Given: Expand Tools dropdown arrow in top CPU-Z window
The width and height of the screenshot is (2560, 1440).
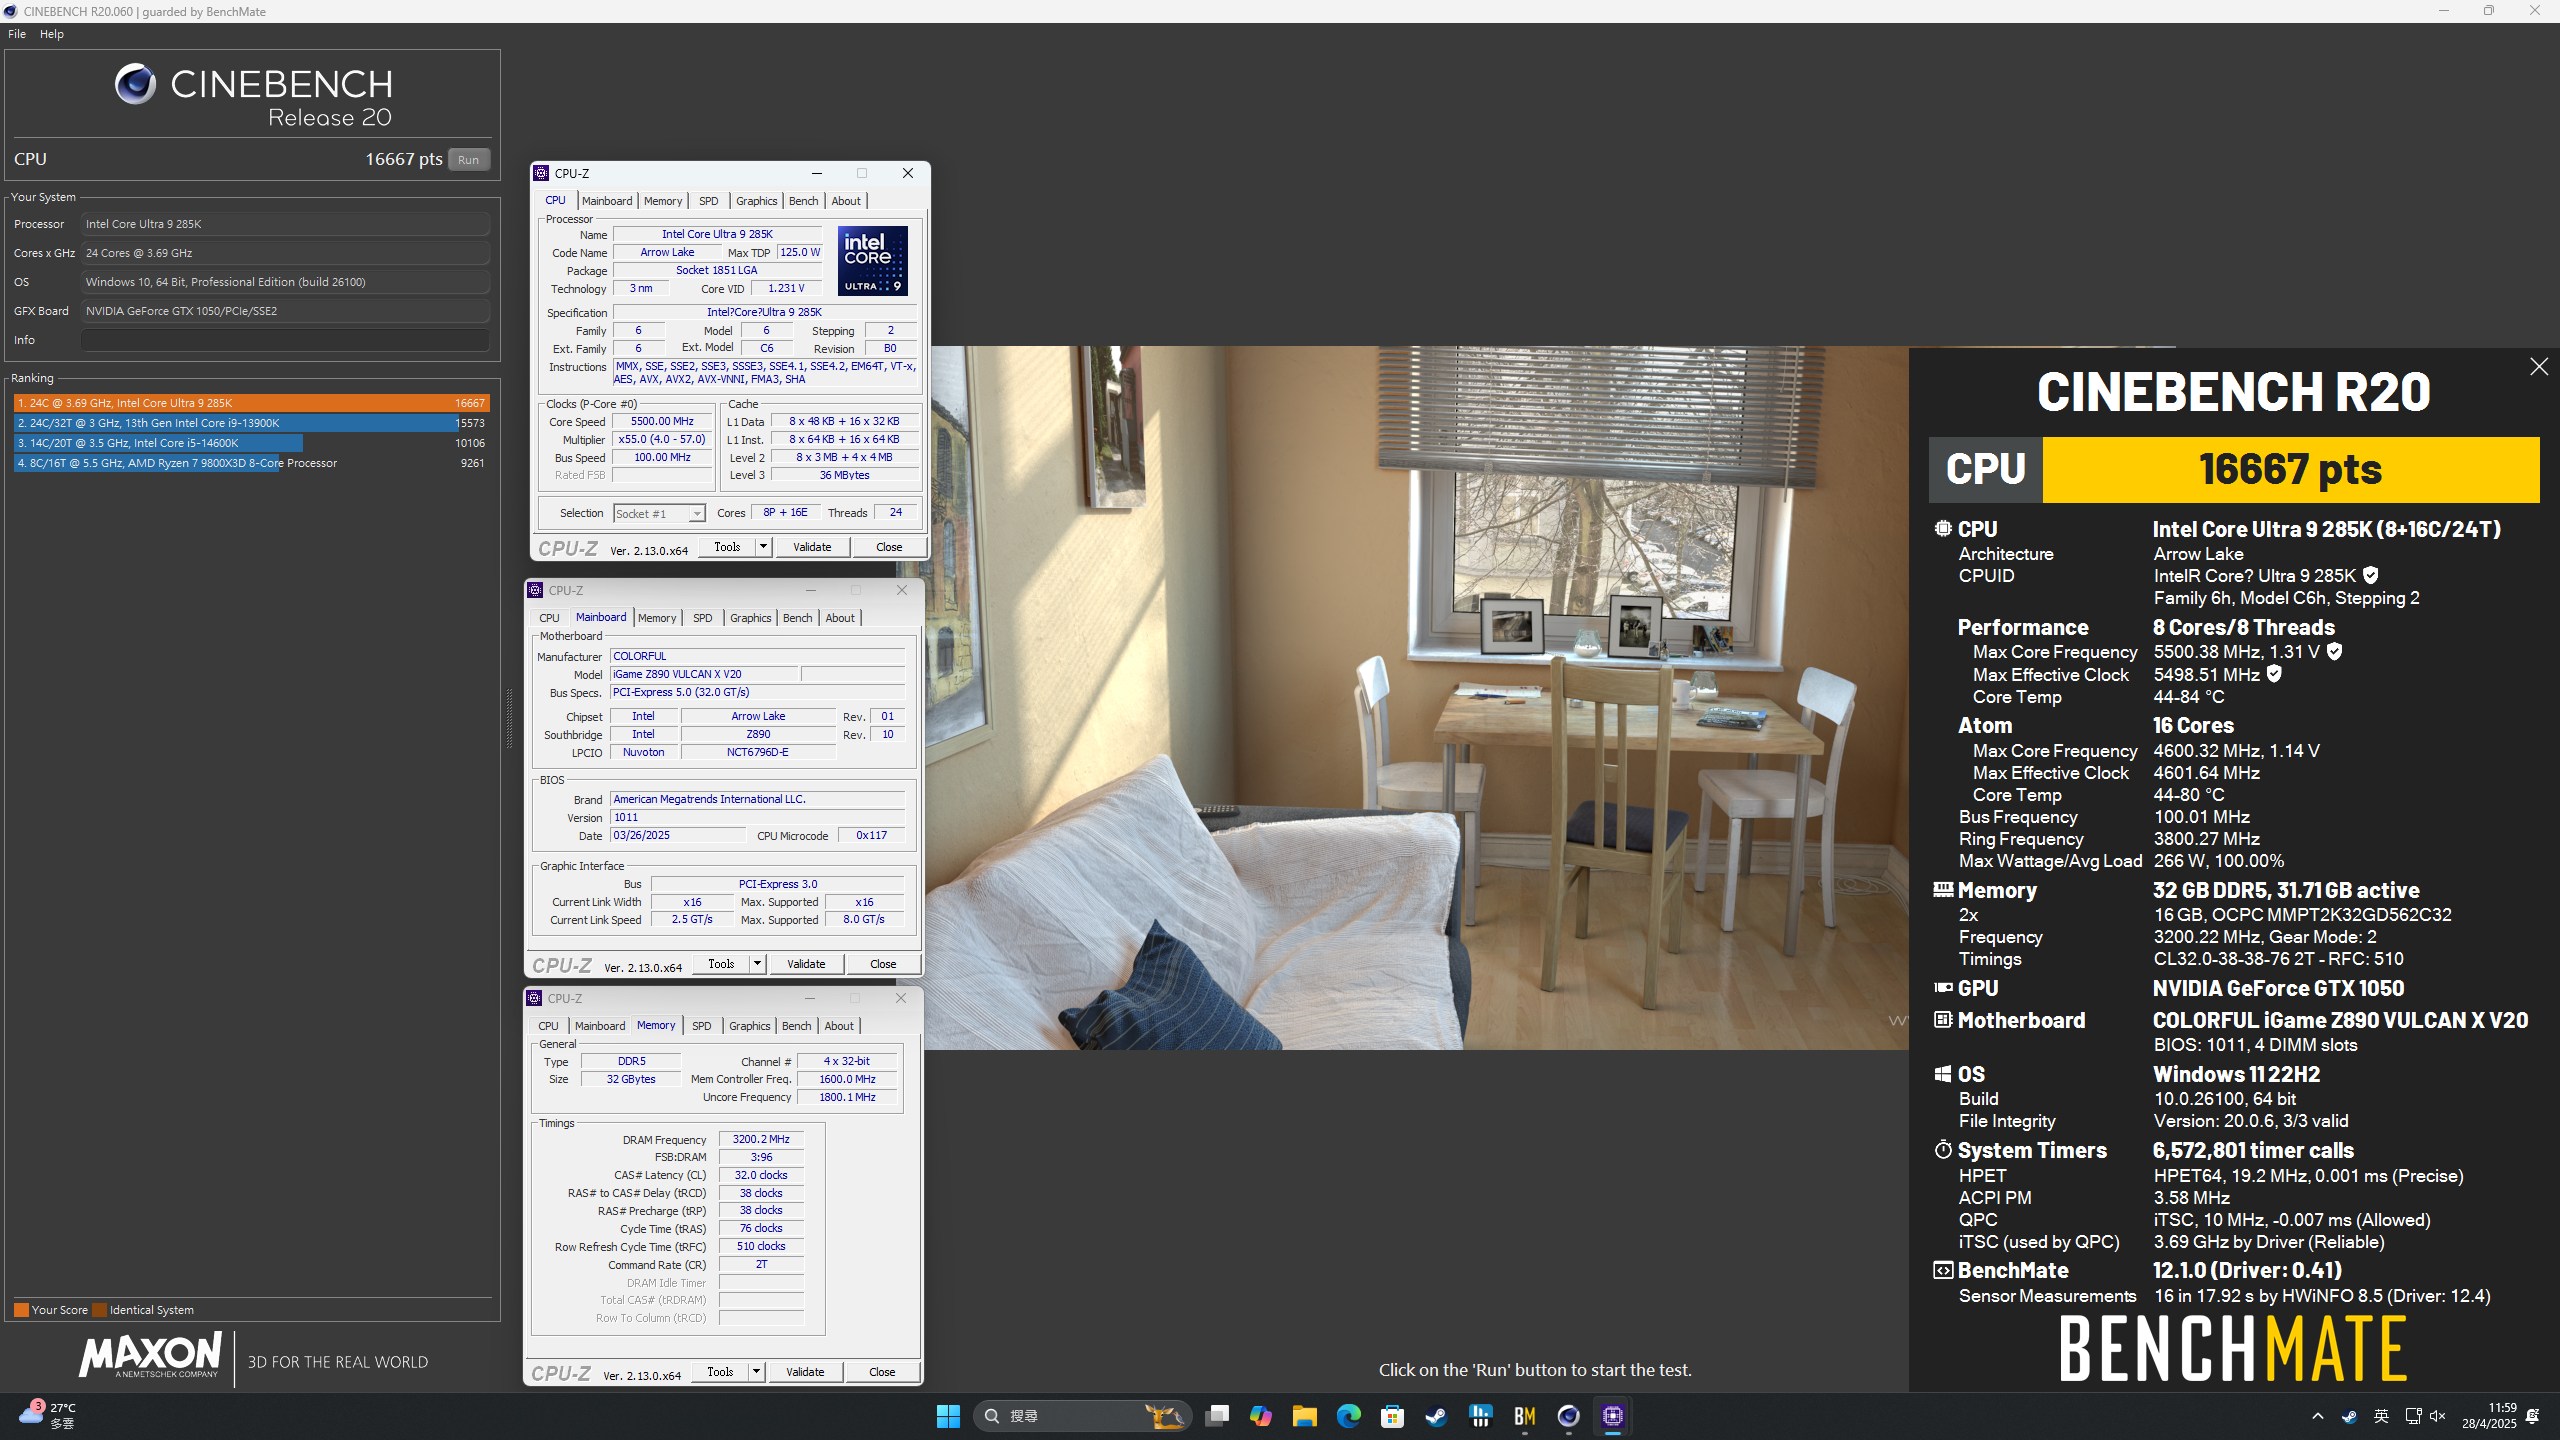Looking at the screenshot, I should pos(763,547).
